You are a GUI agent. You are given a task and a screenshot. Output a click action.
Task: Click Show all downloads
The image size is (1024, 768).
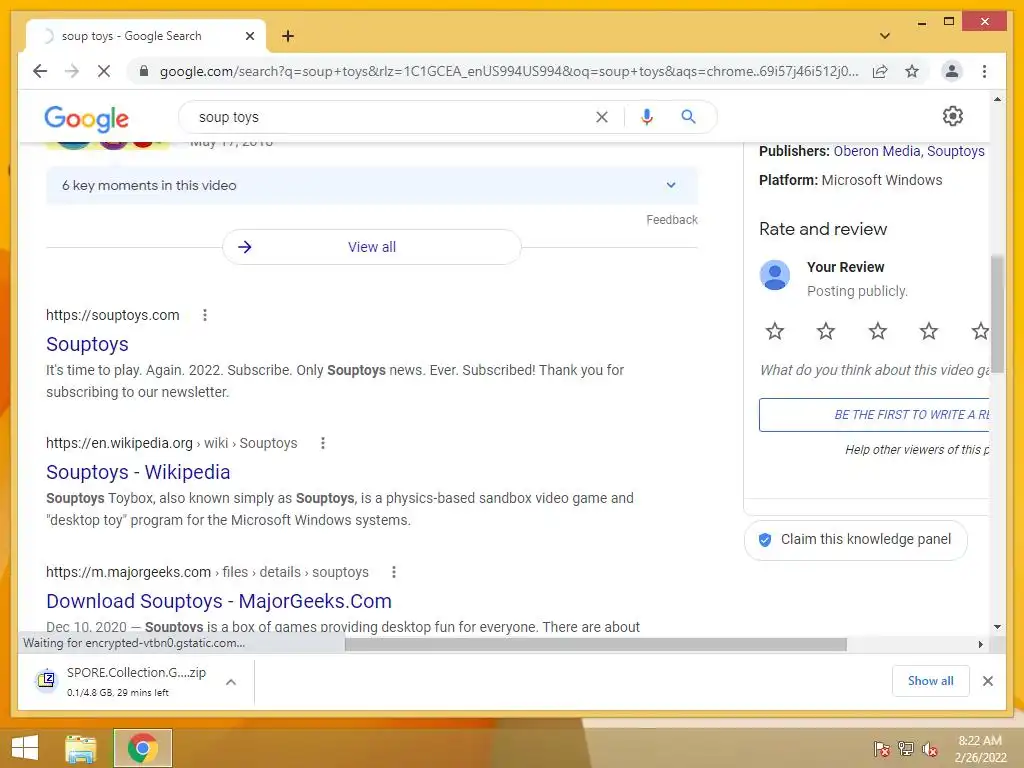point(930,680)
